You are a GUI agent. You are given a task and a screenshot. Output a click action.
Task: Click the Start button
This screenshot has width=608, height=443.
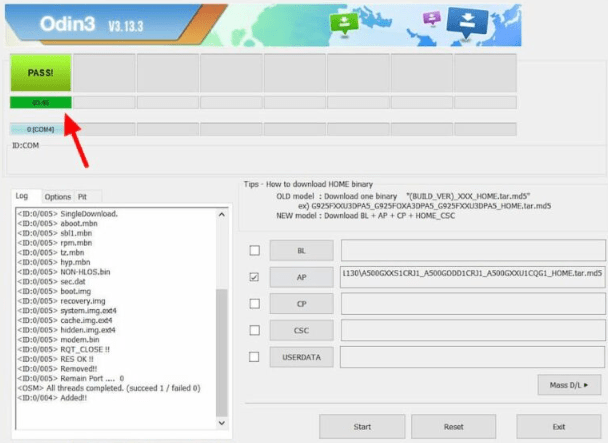(362, 427)
